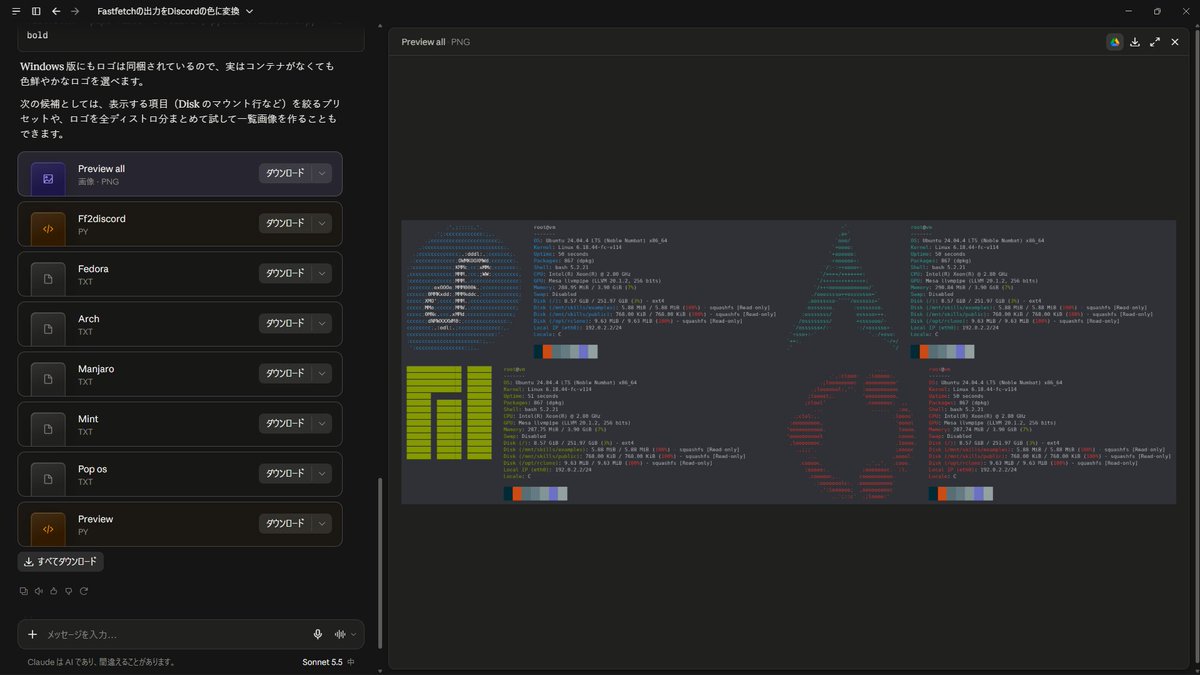Open voice mode options chevron
Viewport: 1200px width, 675px height.
click(353, 634)
